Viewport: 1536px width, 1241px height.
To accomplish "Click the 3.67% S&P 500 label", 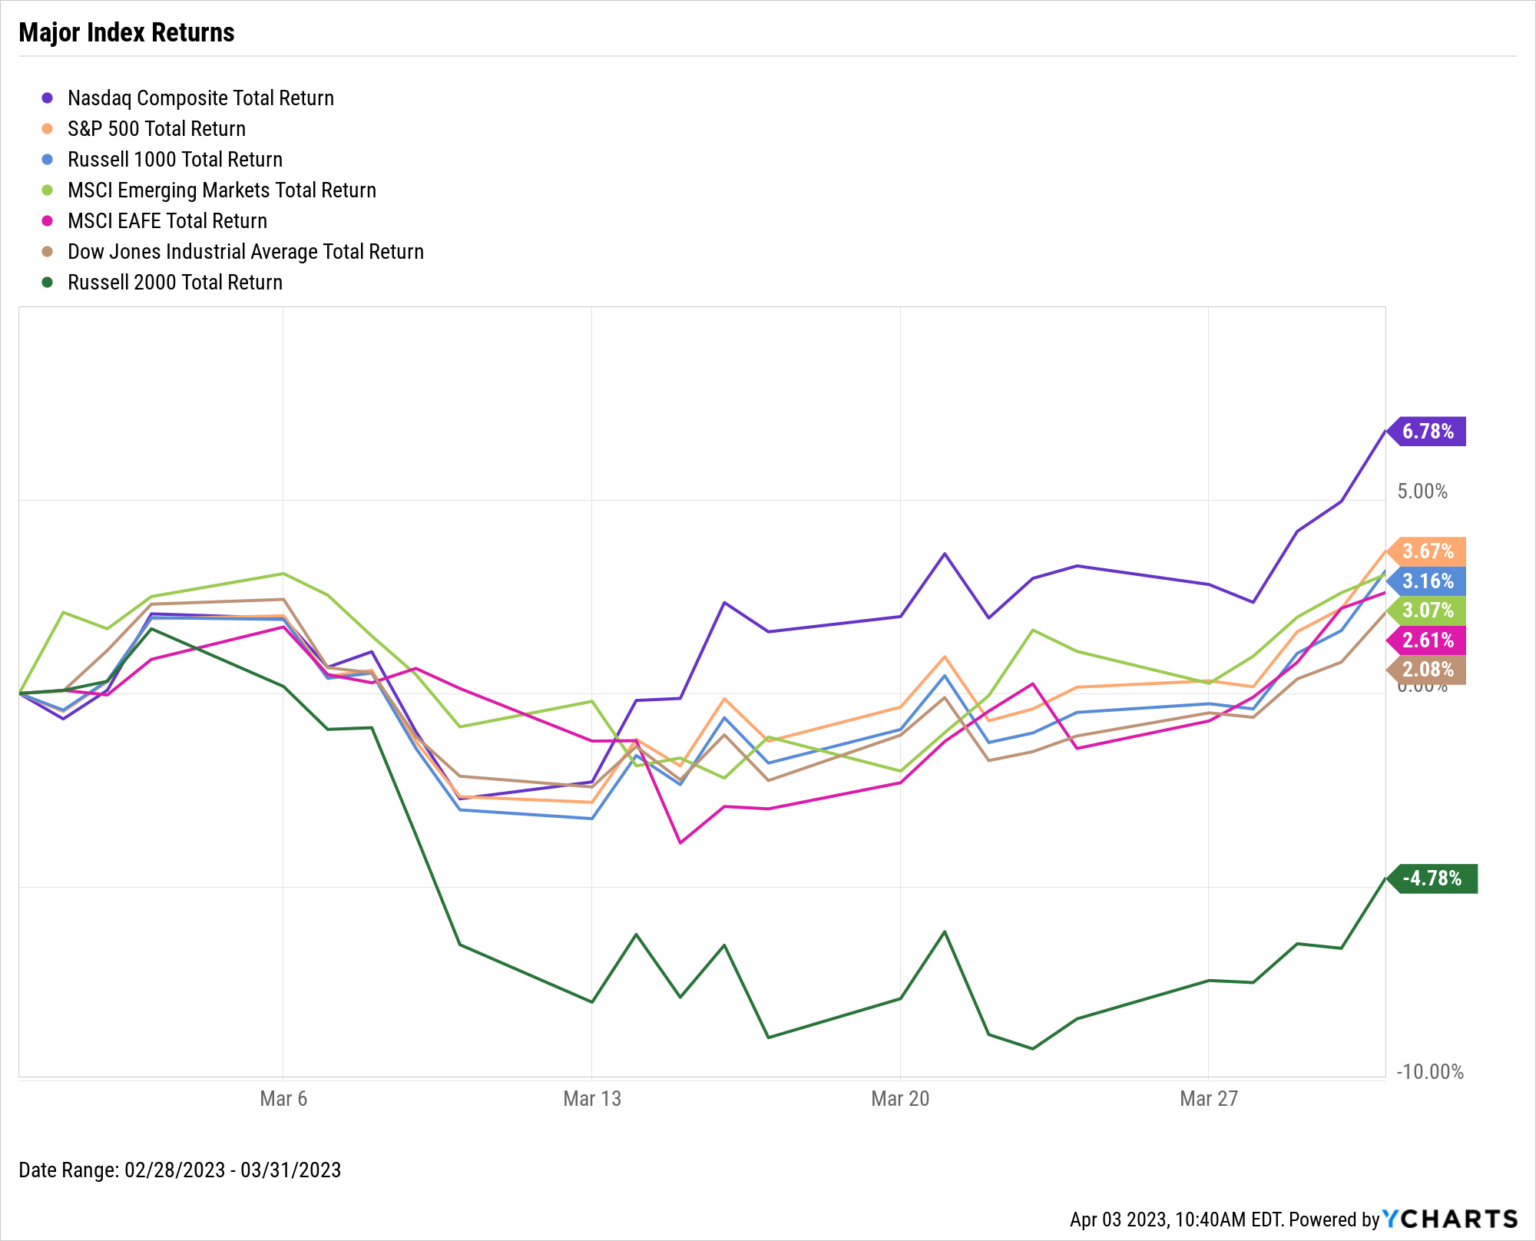I will coord(1428,551).
